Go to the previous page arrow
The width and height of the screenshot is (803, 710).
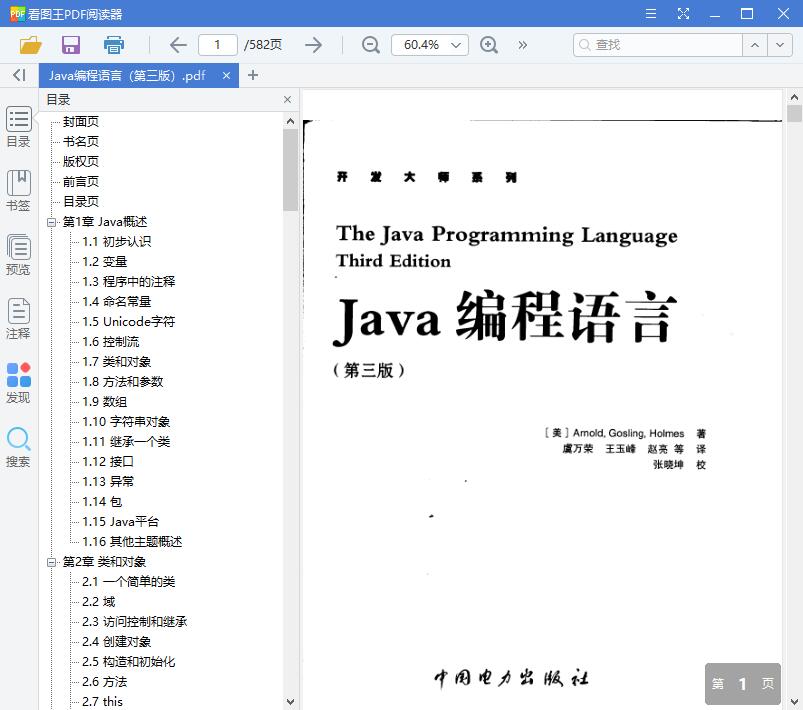[178, 45]
